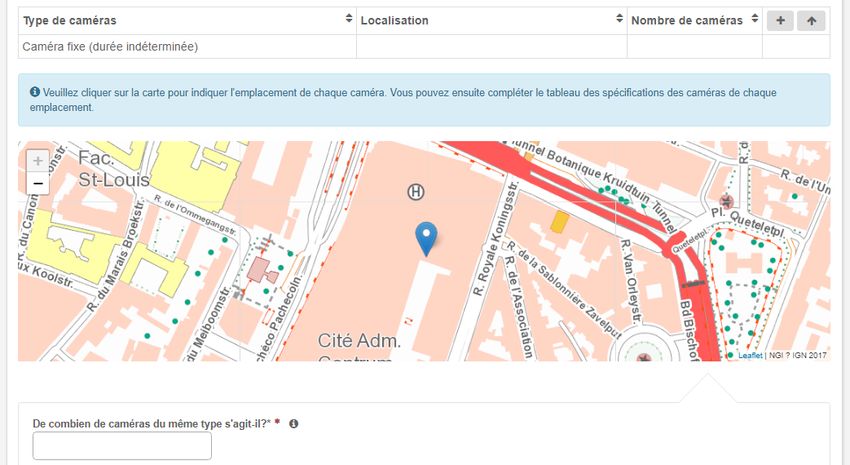The image size is (850, 465).
Task: Zoom out the map with minus button
Action: (38, 184)
